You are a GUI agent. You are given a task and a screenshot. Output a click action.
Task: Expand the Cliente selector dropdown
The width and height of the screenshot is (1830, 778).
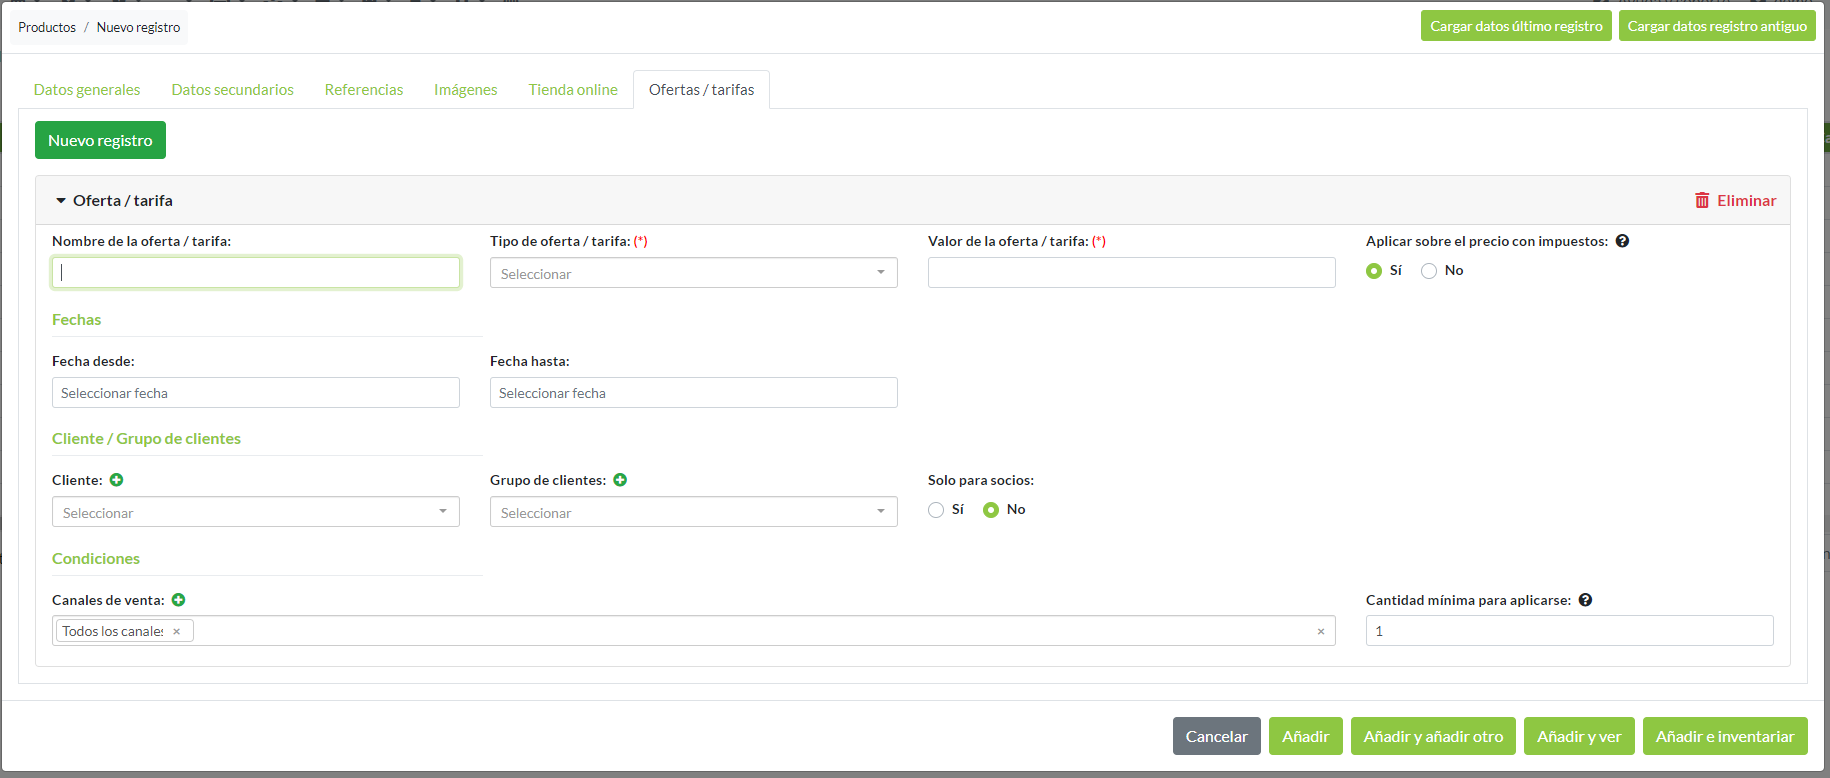[x=255, y=512]
